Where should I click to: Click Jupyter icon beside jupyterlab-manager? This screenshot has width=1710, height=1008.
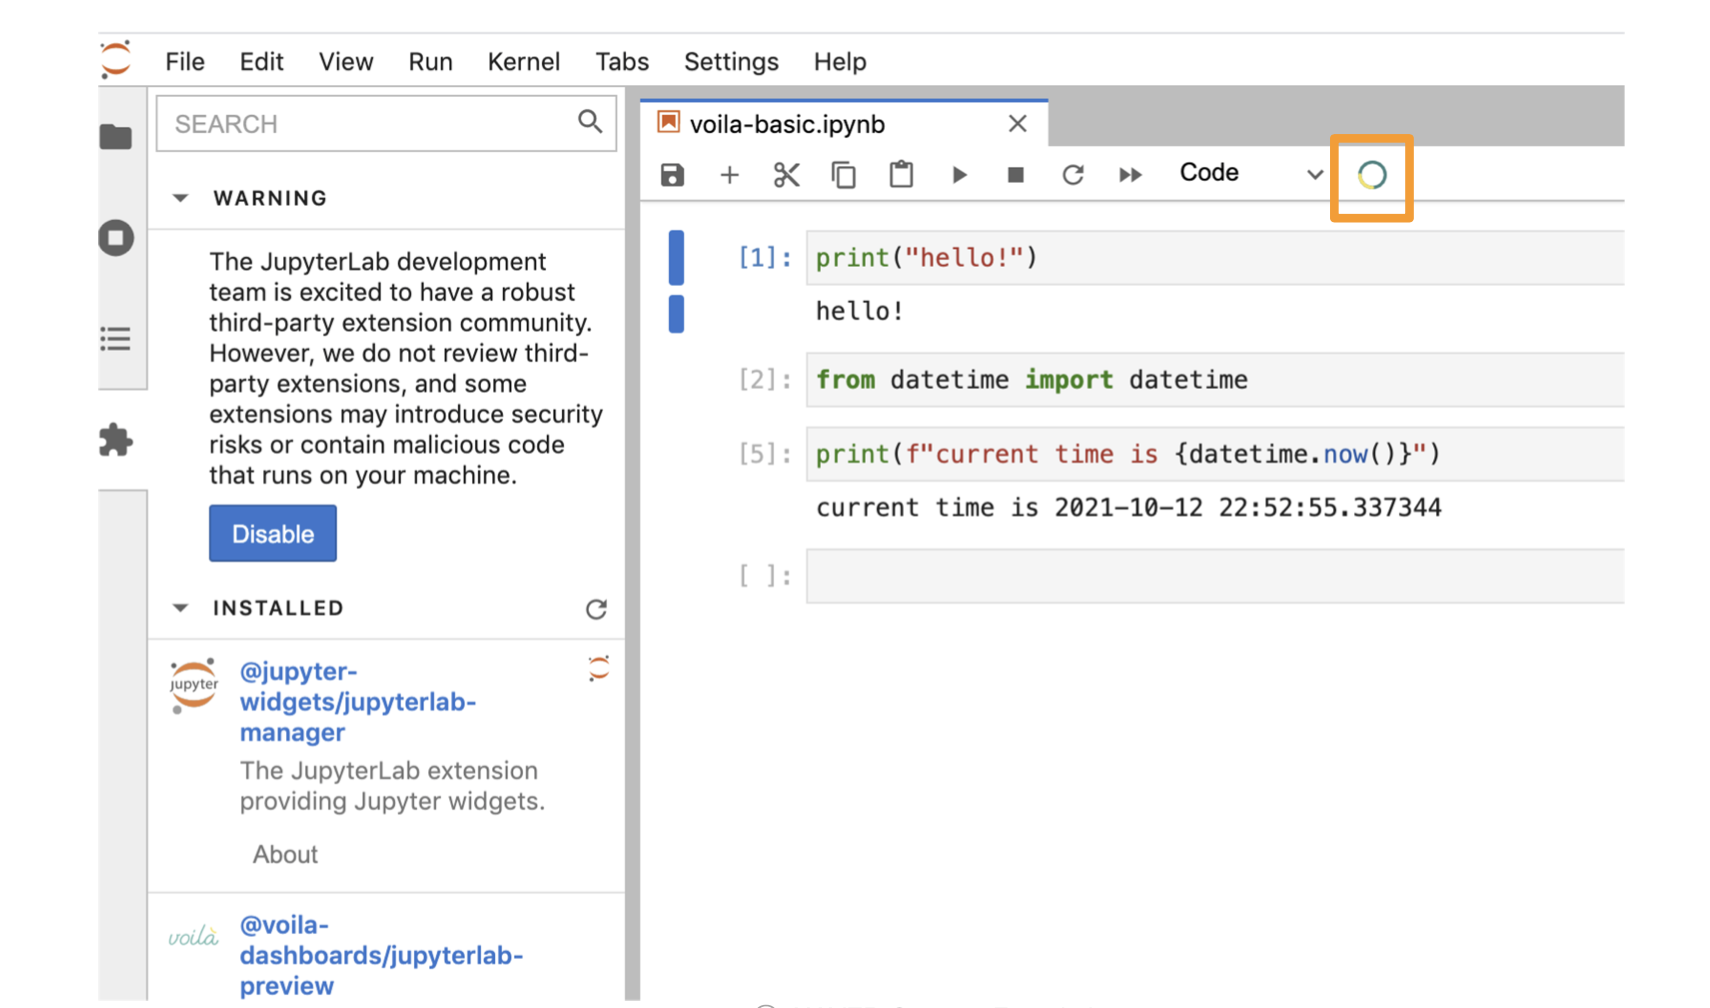click(598, 668)
